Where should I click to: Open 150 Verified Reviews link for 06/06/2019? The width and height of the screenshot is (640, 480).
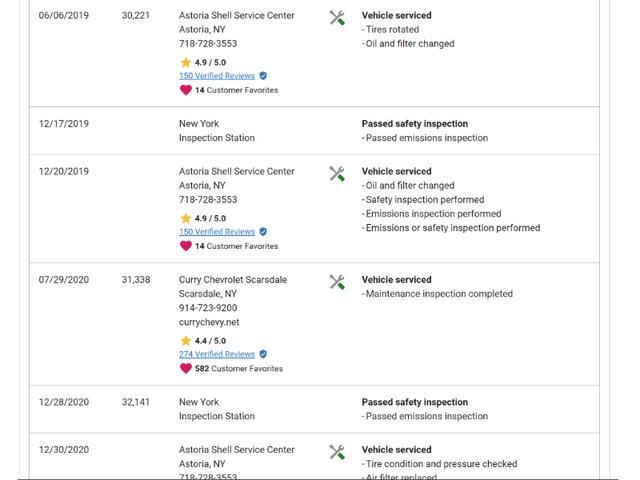(x=217, y=76)
